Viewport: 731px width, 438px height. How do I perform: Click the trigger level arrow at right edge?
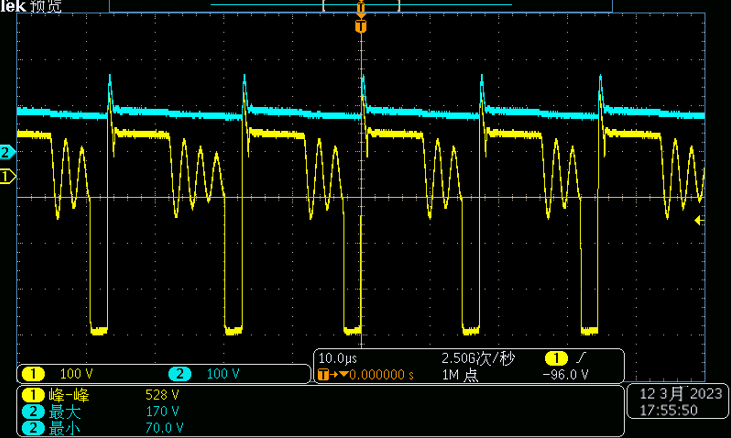pyautogui.click(x=699, y=221)
